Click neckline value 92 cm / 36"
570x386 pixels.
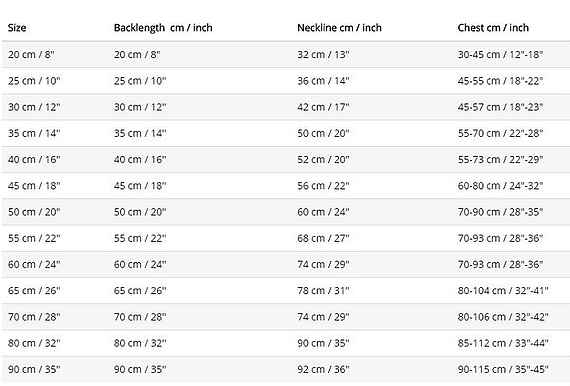point(323,369)
